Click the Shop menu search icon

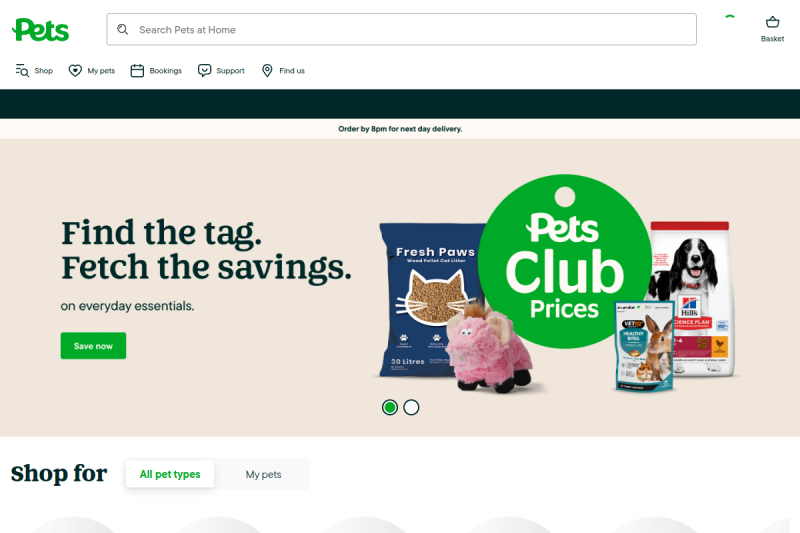point(22,70)
